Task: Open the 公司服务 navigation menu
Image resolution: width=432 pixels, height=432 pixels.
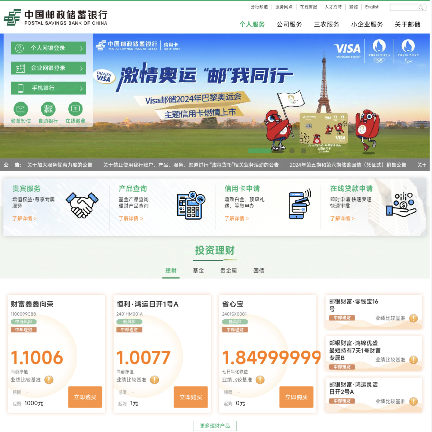Action: [x=289, y=24]
